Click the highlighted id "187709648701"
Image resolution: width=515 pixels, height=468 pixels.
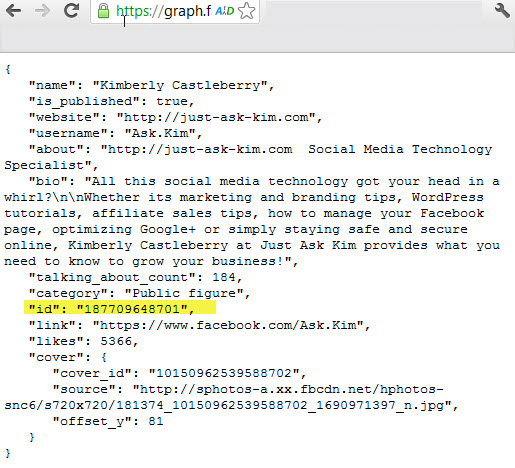pyautogui.click(x=133, y=309)
